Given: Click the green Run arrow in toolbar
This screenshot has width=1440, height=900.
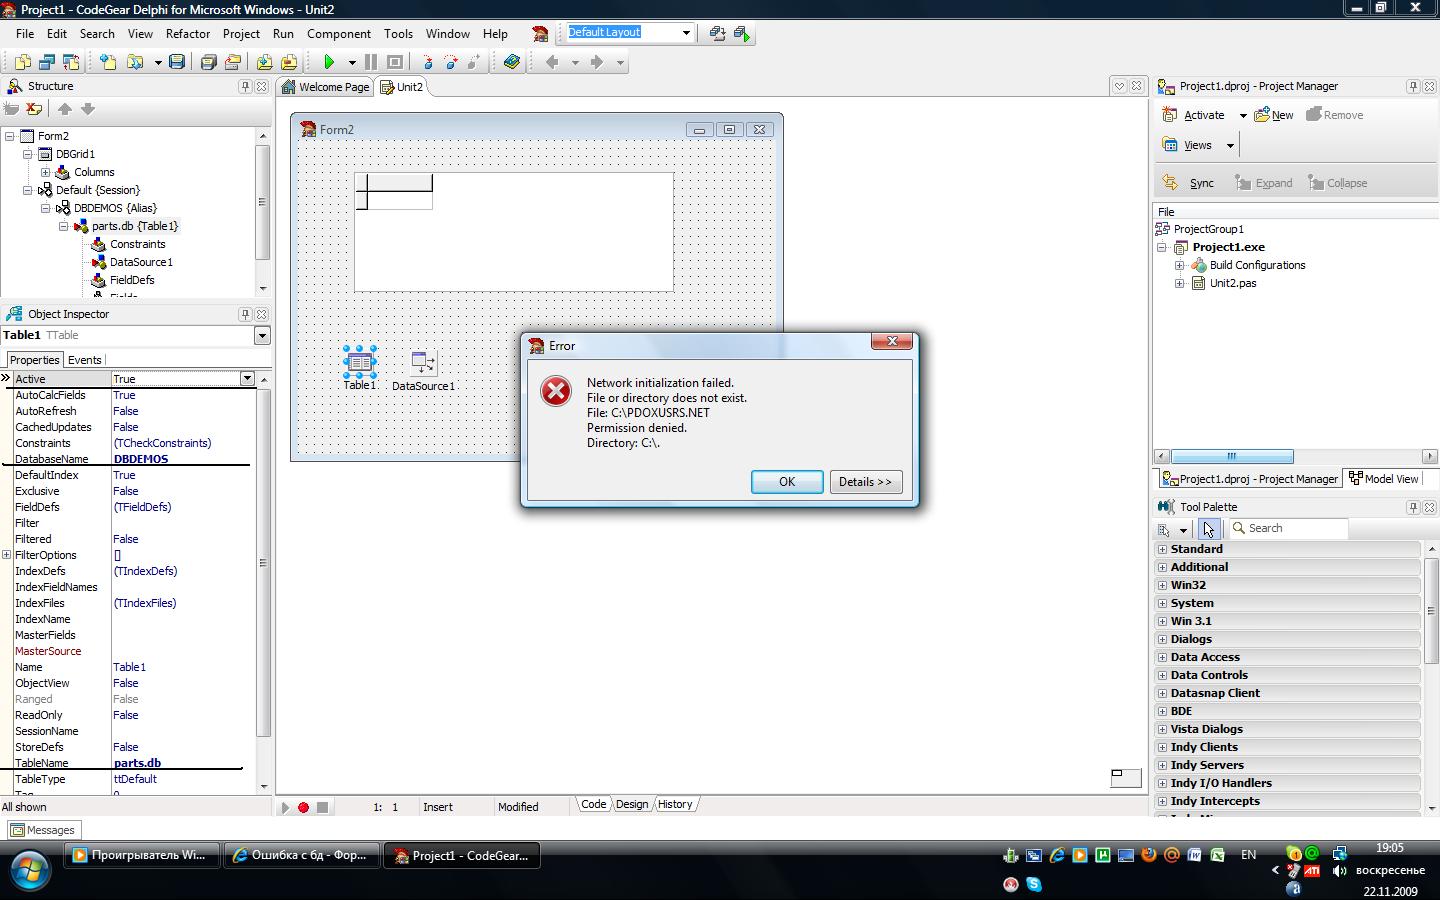Looking at the screenshot, I should [x=328, y=62].
